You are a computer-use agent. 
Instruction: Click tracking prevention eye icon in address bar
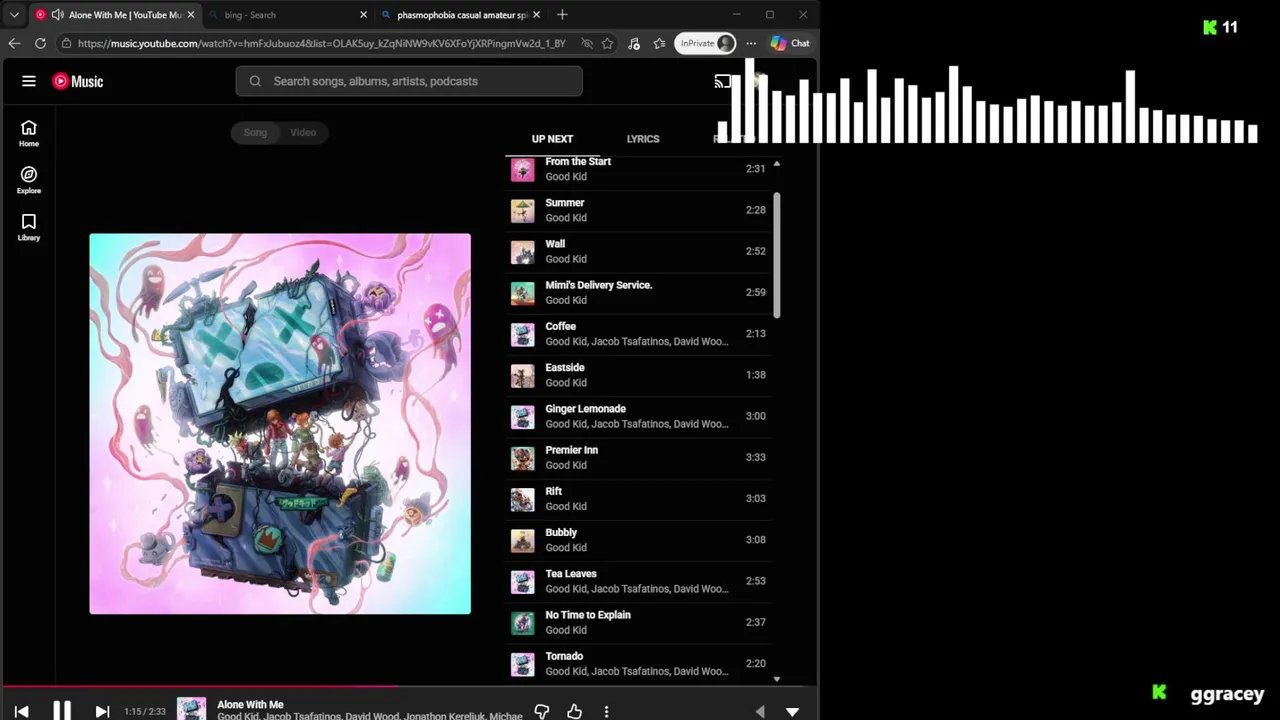click(587, 43)
